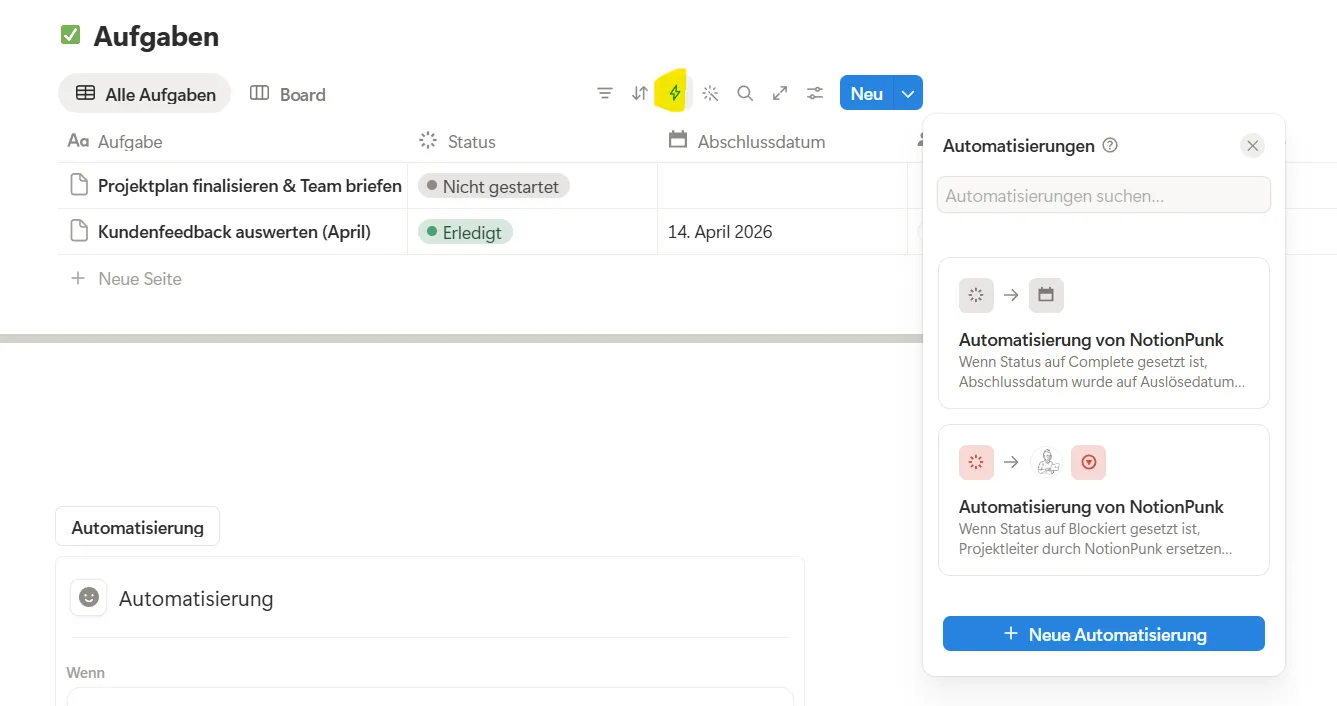
Task: Open the filter icon in the toolbar
Action: [x=604, y=94]
